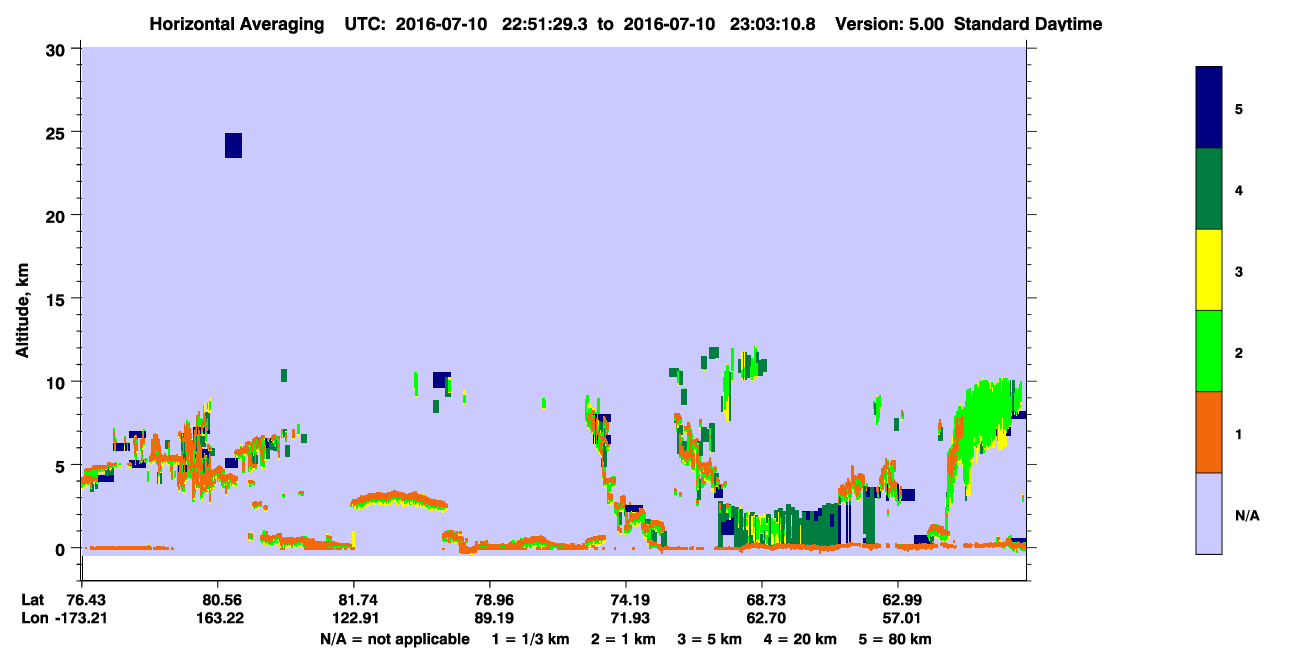Viewport: 1300px width, 667px height.
Task: Click the large bright green cloud near 8 km
Action: pos(985,415)
